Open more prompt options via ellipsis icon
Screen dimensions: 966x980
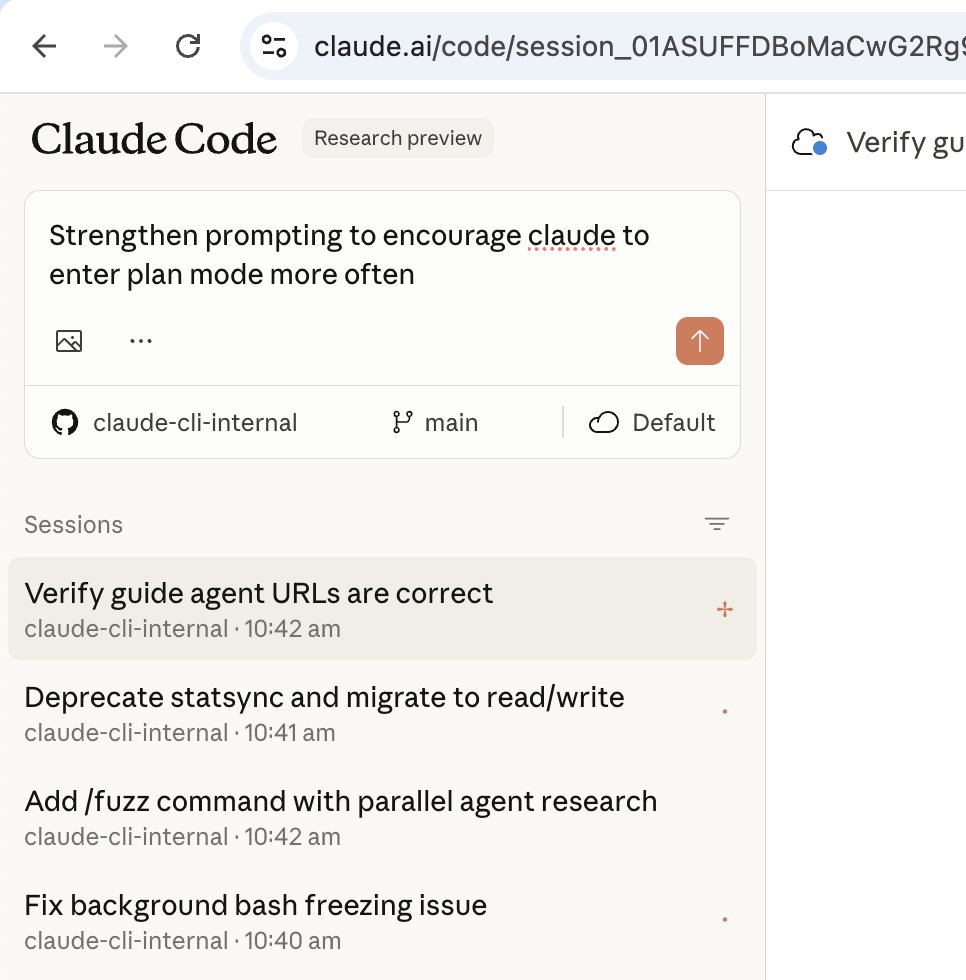(140, 341)
